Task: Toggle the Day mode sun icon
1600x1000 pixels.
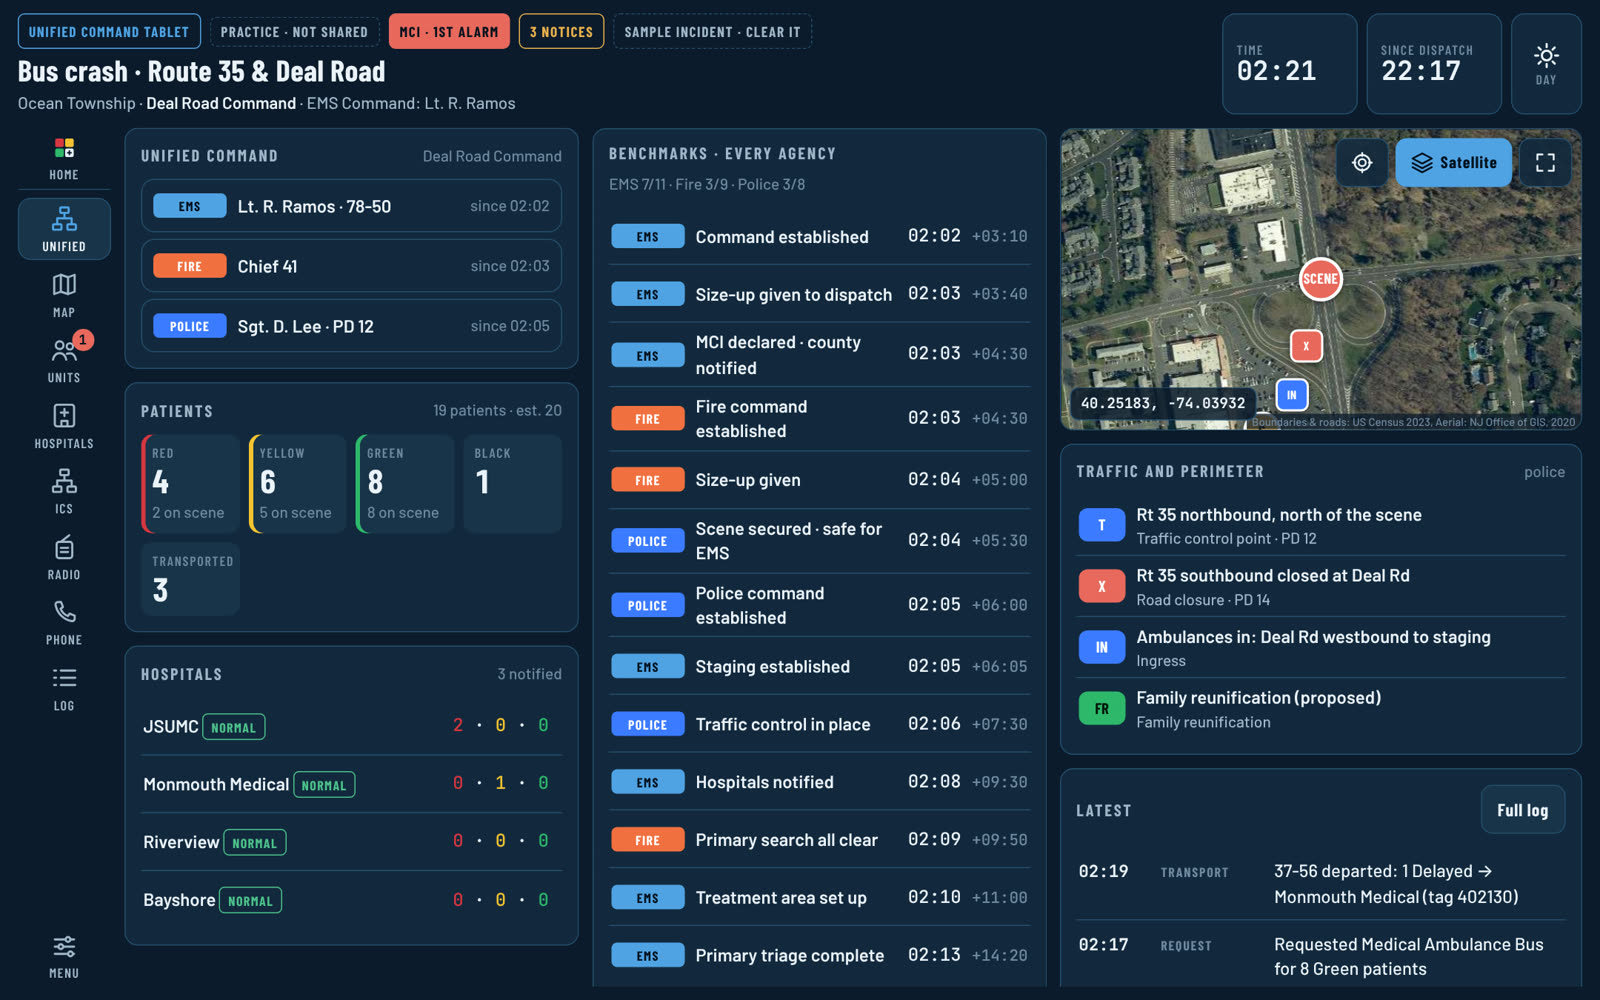Action: click(1546, 64)
